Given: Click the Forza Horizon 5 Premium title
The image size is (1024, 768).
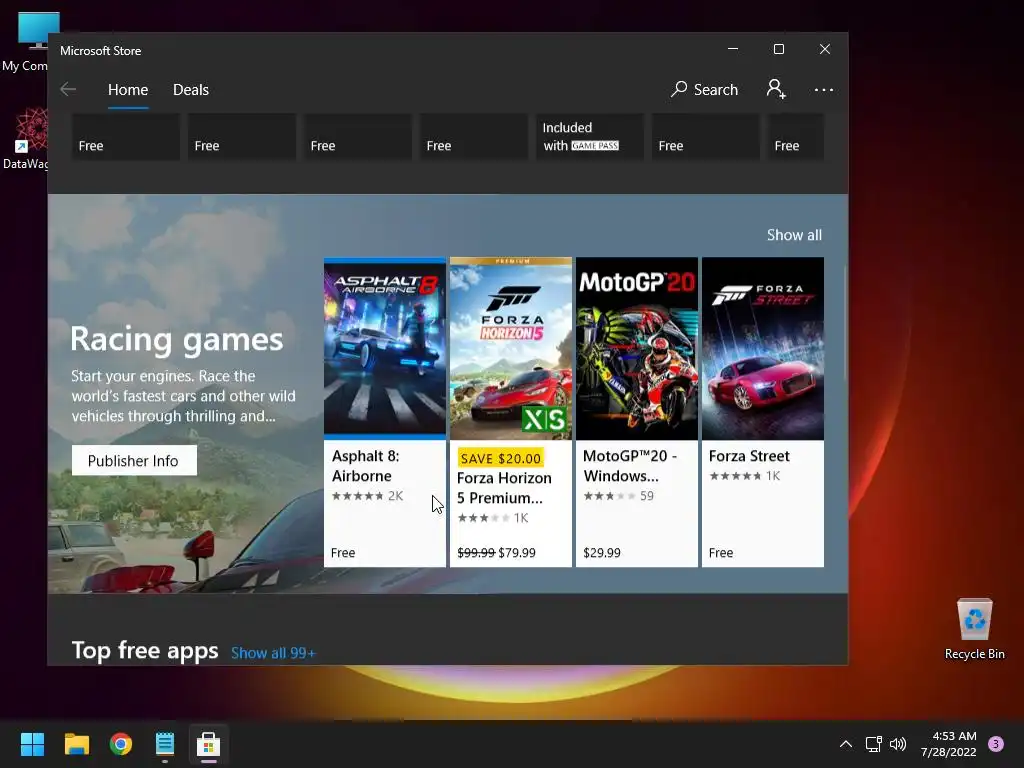Looking at the screenshot, I should pos(504,488).
